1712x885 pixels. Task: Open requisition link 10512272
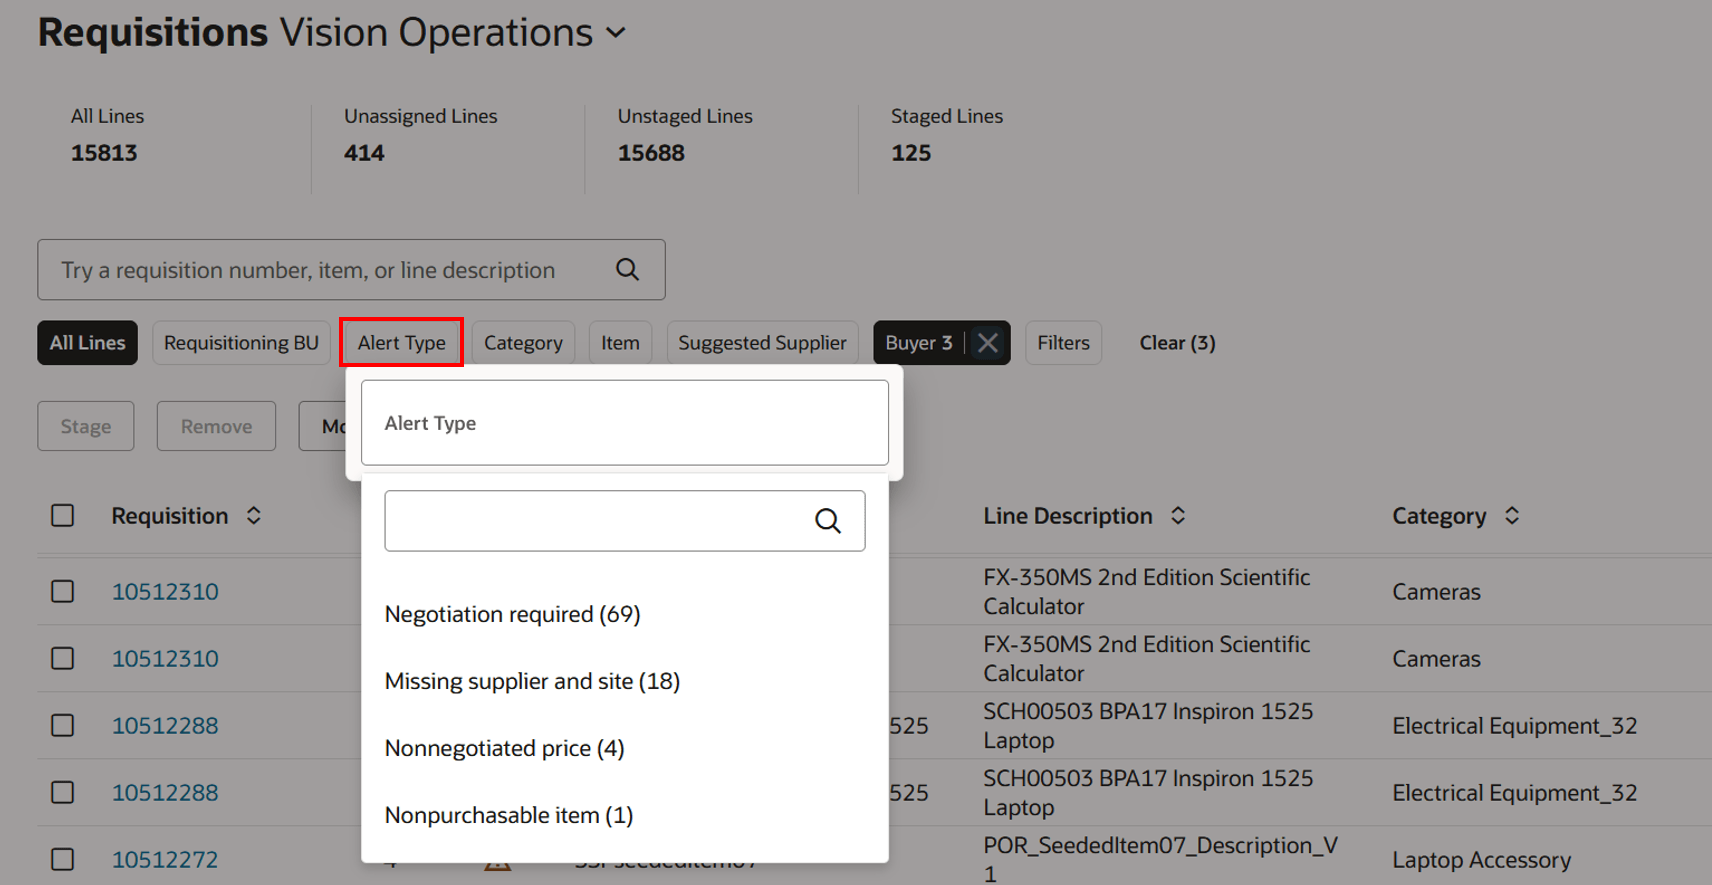(x=165, y=859)
